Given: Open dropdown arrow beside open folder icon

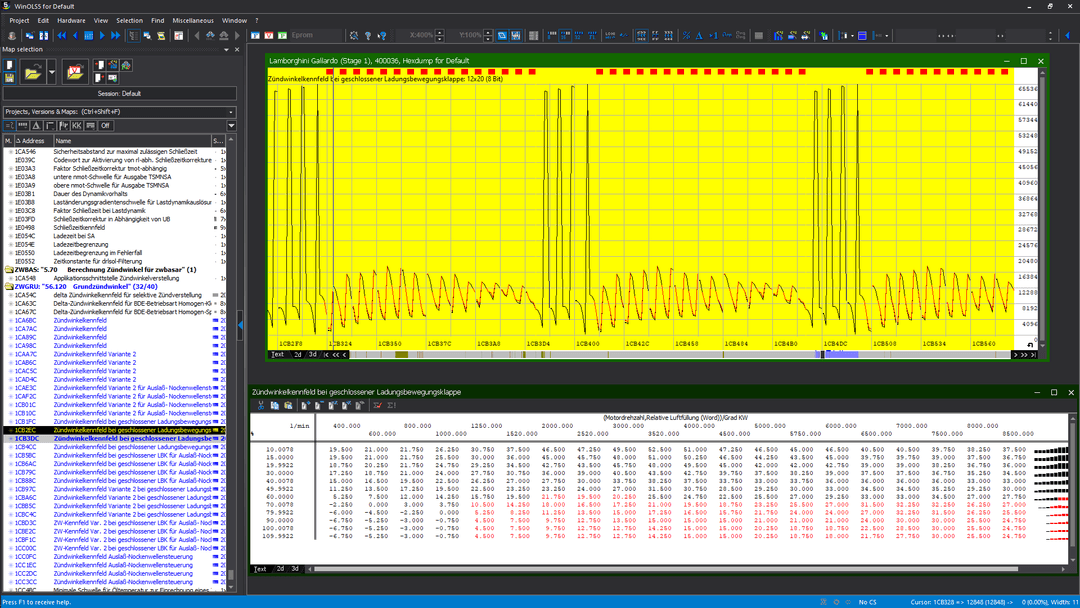Looking at the screenshot, I should (x=51, y=72).
